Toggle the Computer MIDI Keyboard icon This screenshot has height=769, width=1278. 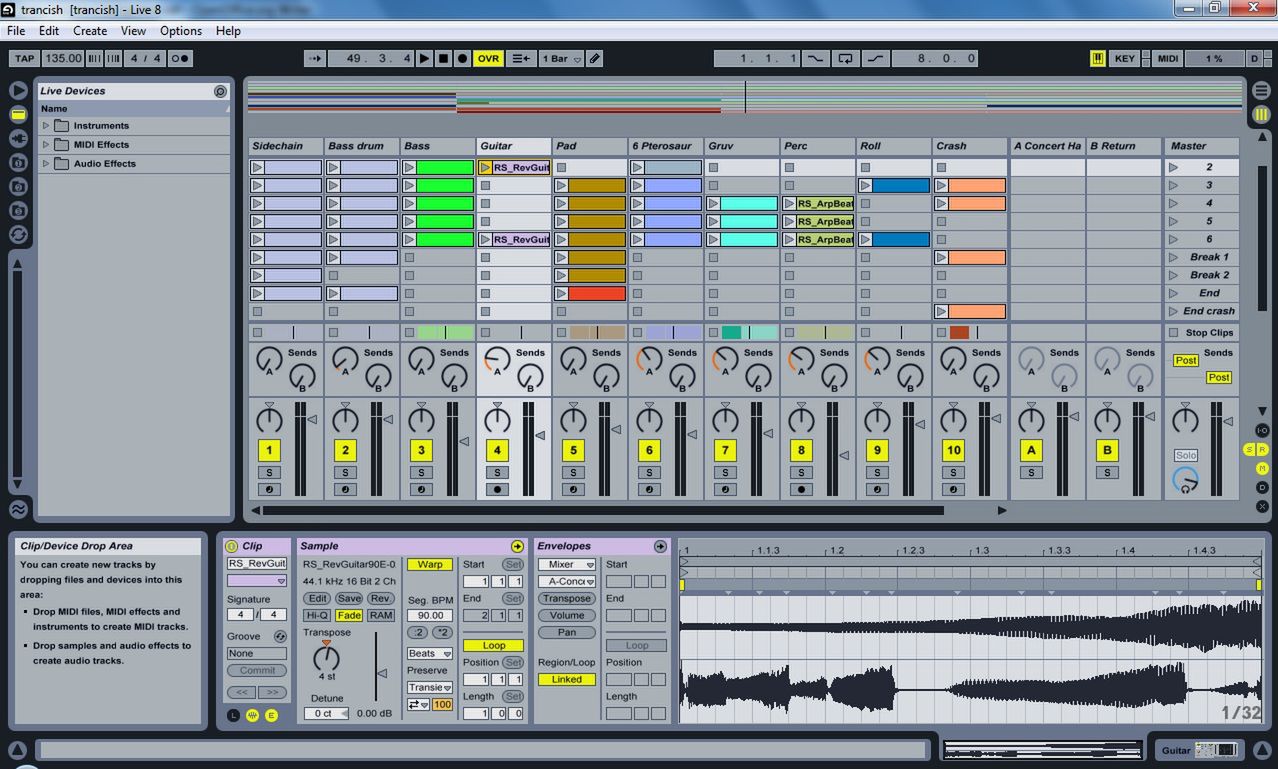pos(1098,59)
